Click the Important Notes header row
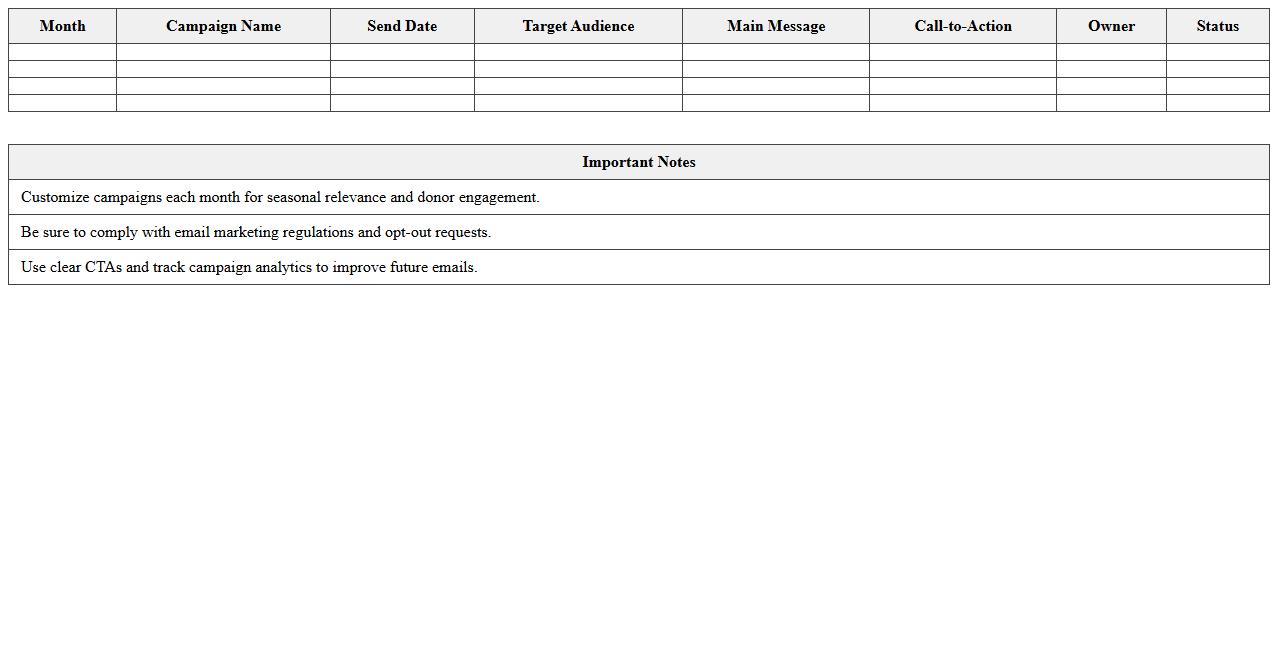The height and width of the screenshot is (650, 1278). click(638, 162)
